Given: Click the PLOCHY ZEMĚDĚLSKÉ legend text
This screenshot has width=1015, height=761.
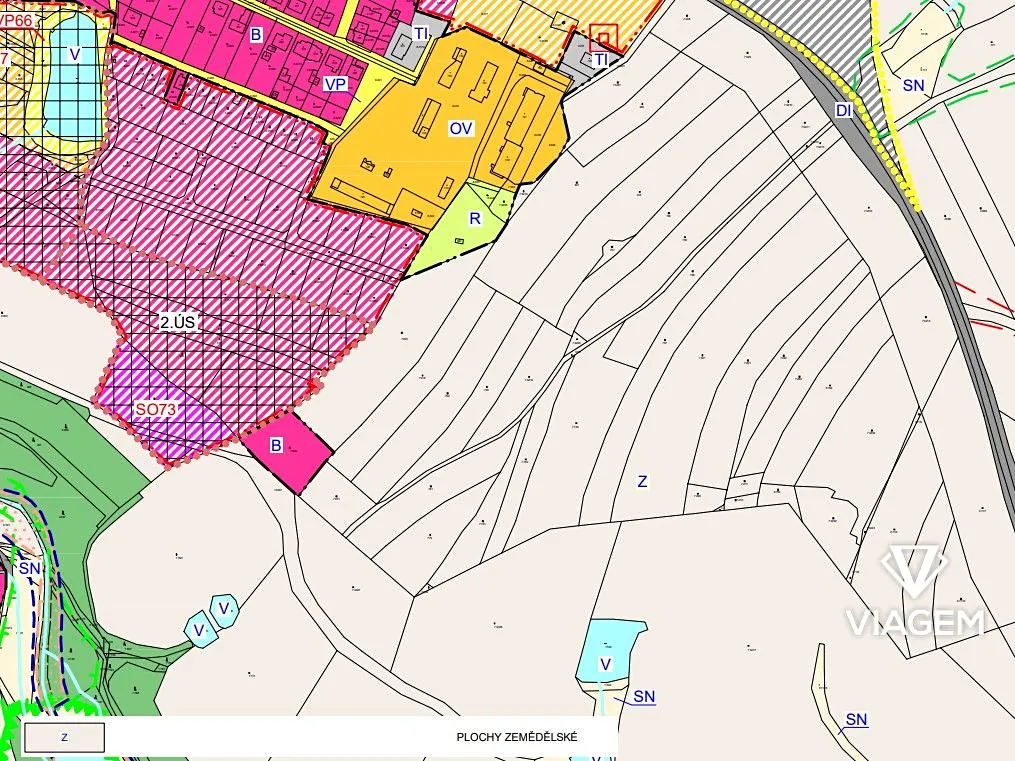Looking at the screenshot, I should (x=517, y=737).
